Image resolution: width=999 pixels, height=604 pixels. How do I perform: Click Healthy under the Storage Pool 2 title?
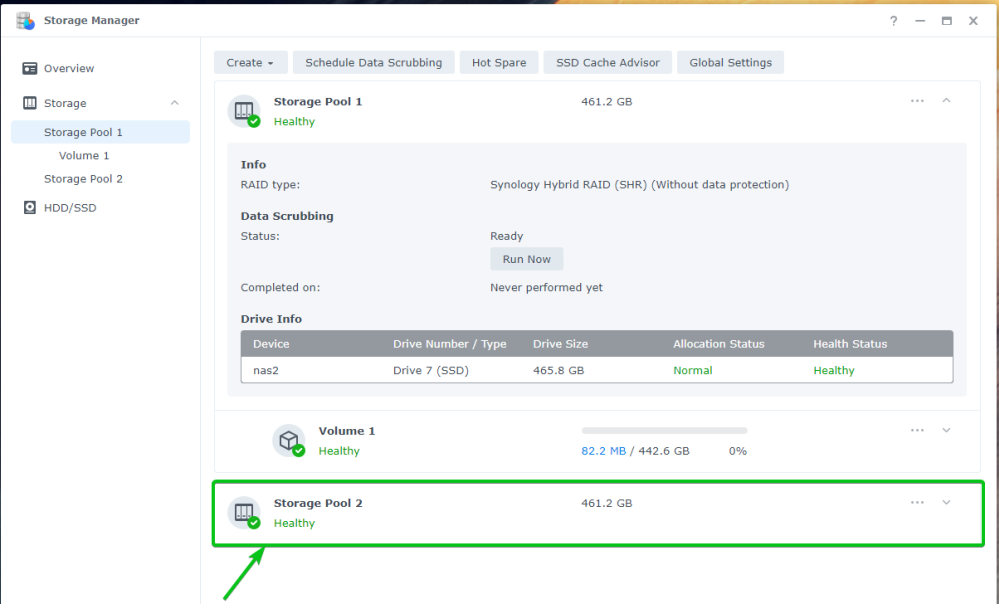point(294,523)
